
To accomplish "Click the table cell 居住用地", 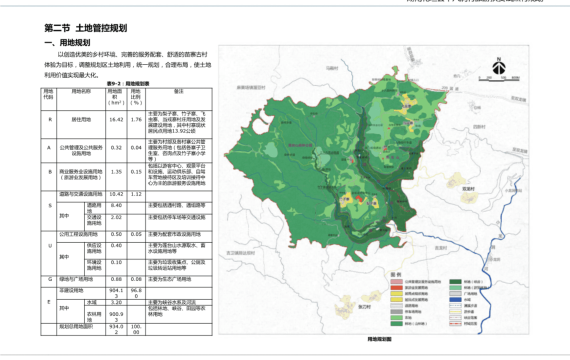I will (81, 120).
